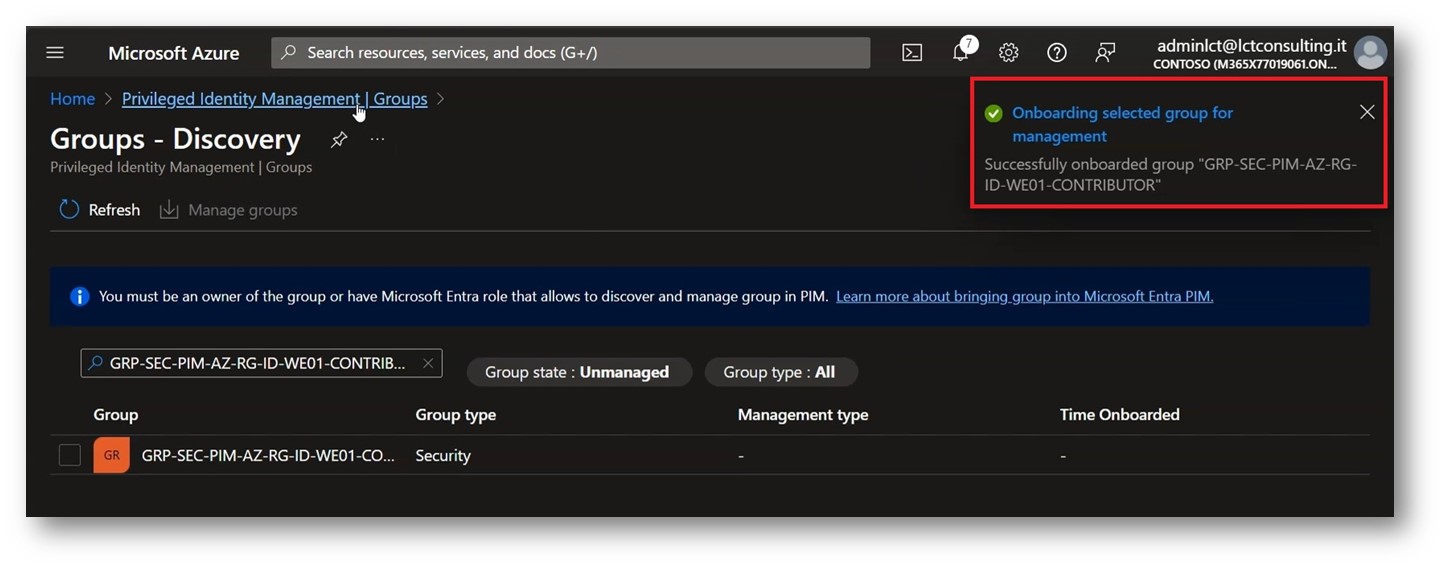Go to Home breadcrumb
1446x569 pixels.
[72, 99]
